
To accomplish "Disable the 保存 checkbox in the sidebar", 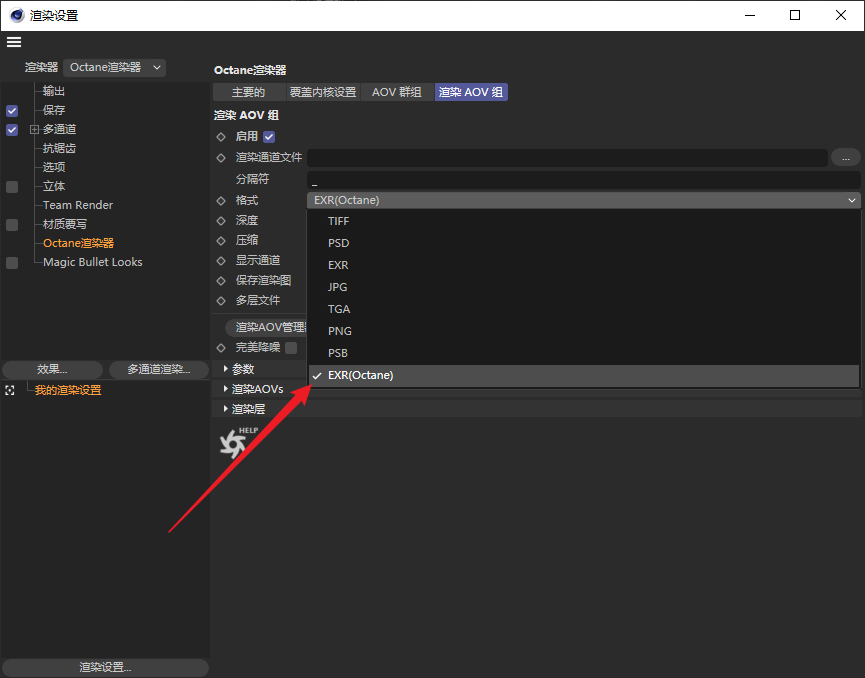I will pyautogui.click(x=12, y=111).
